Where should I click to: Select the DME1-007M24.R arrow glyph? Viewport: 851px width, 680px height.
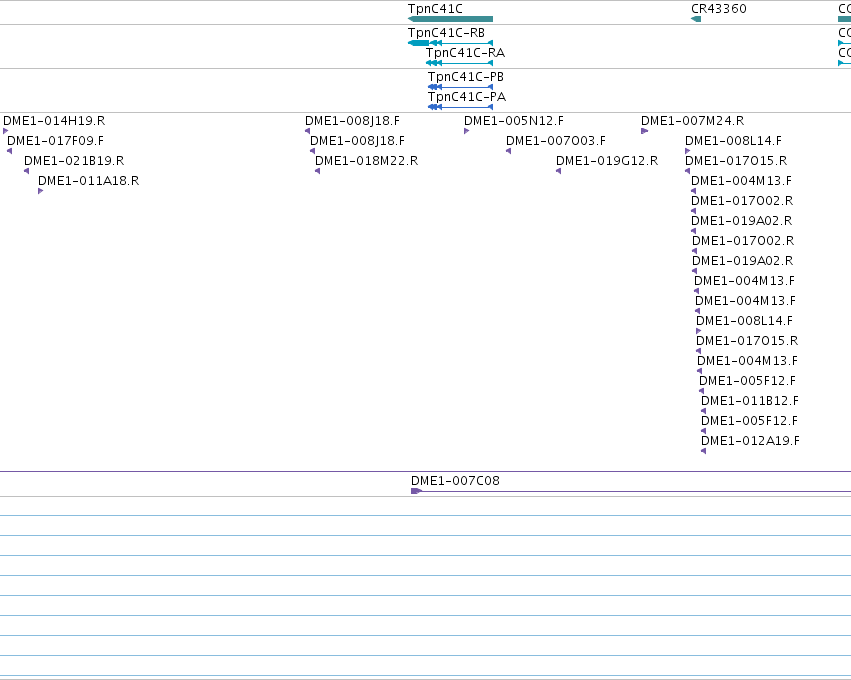pos(645,131)
